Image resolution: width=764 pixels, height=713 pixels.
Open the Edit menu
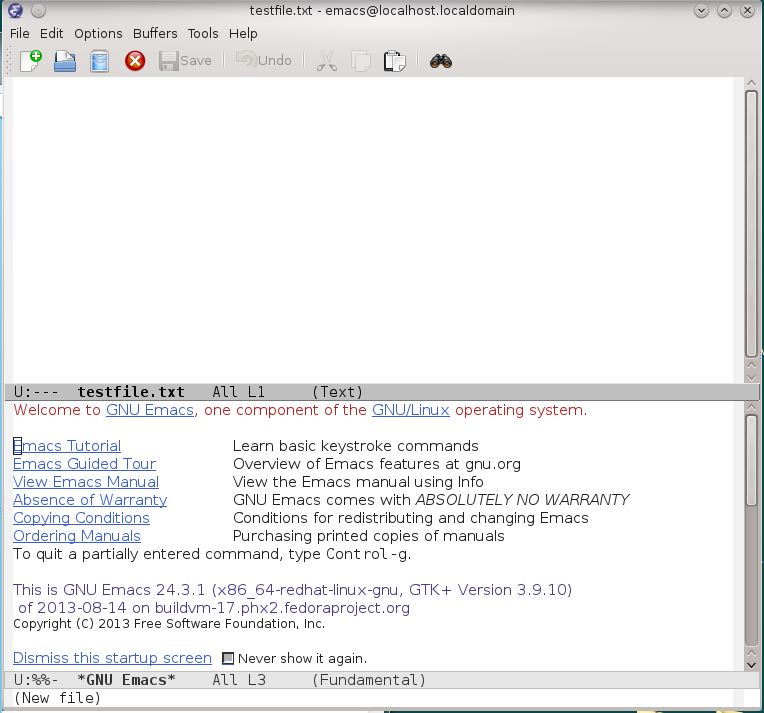pos(51,34)
